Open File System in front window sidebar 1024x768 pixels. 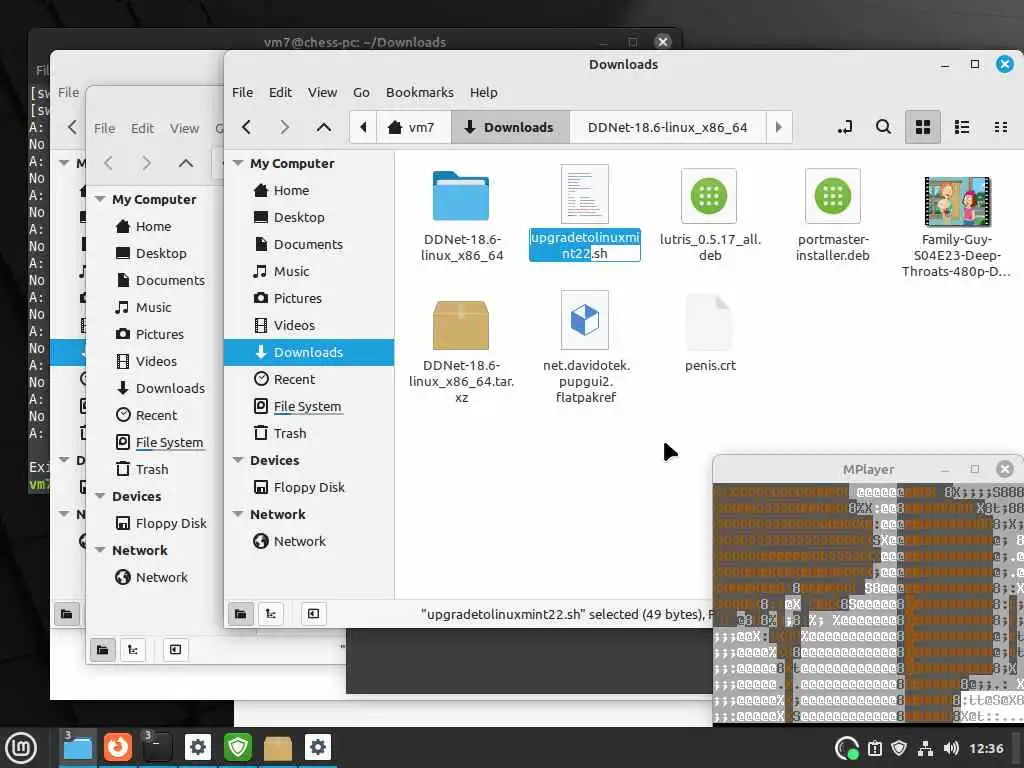[309, 406]
